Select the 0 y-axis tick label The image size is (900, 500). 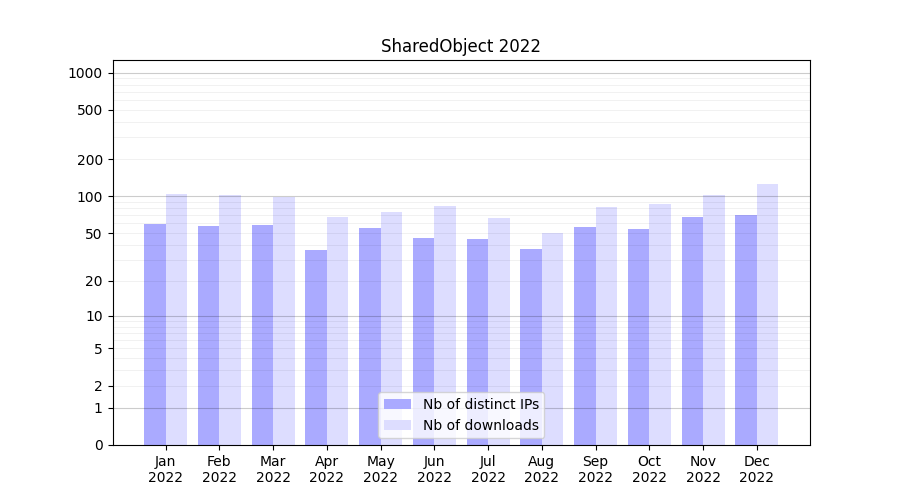pos(98,445)
